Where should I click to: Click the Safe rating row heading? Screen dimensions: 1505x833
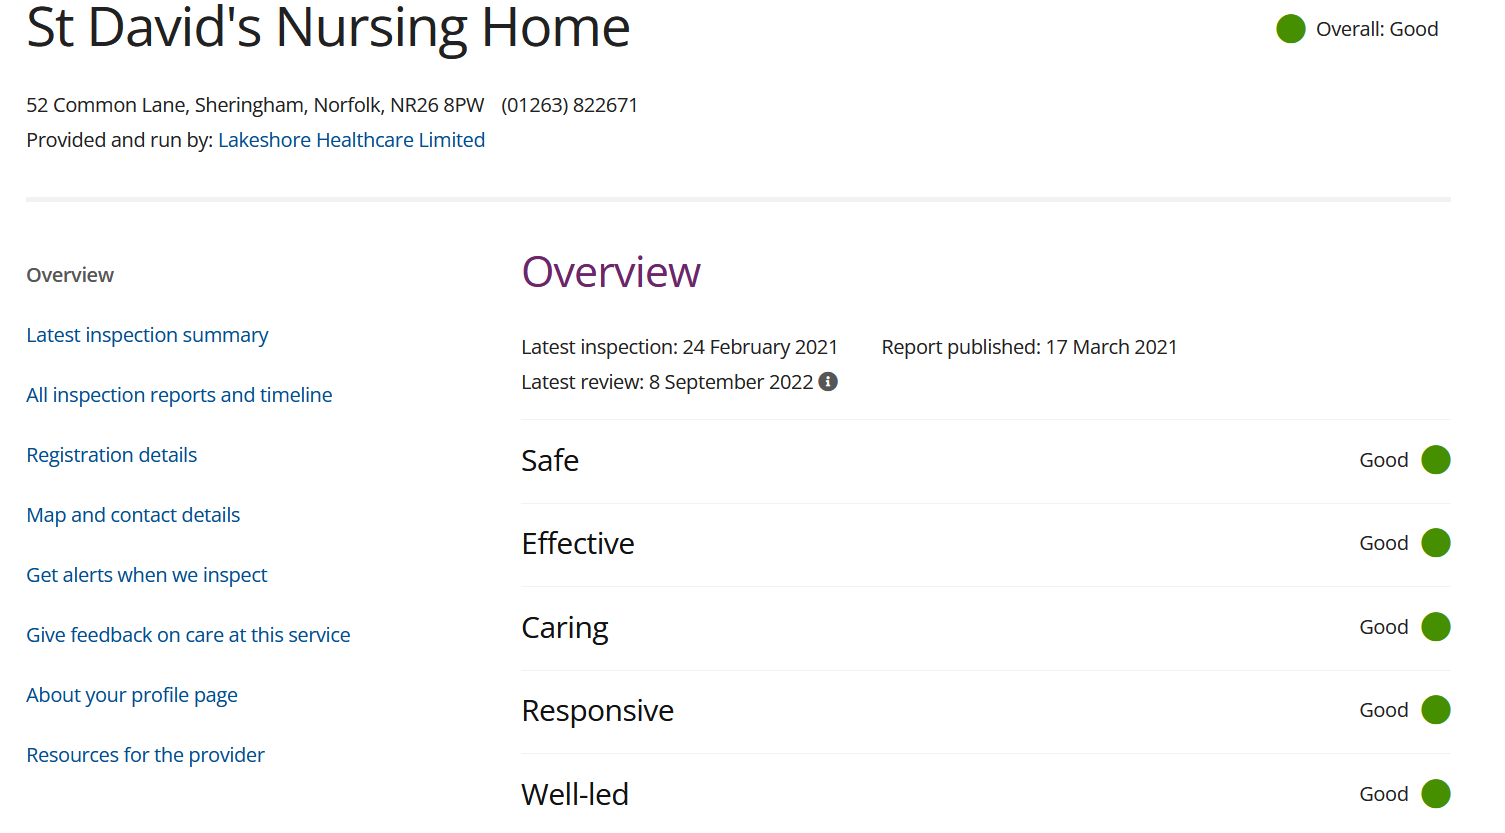pyautogui.click(x=550, y=460)
